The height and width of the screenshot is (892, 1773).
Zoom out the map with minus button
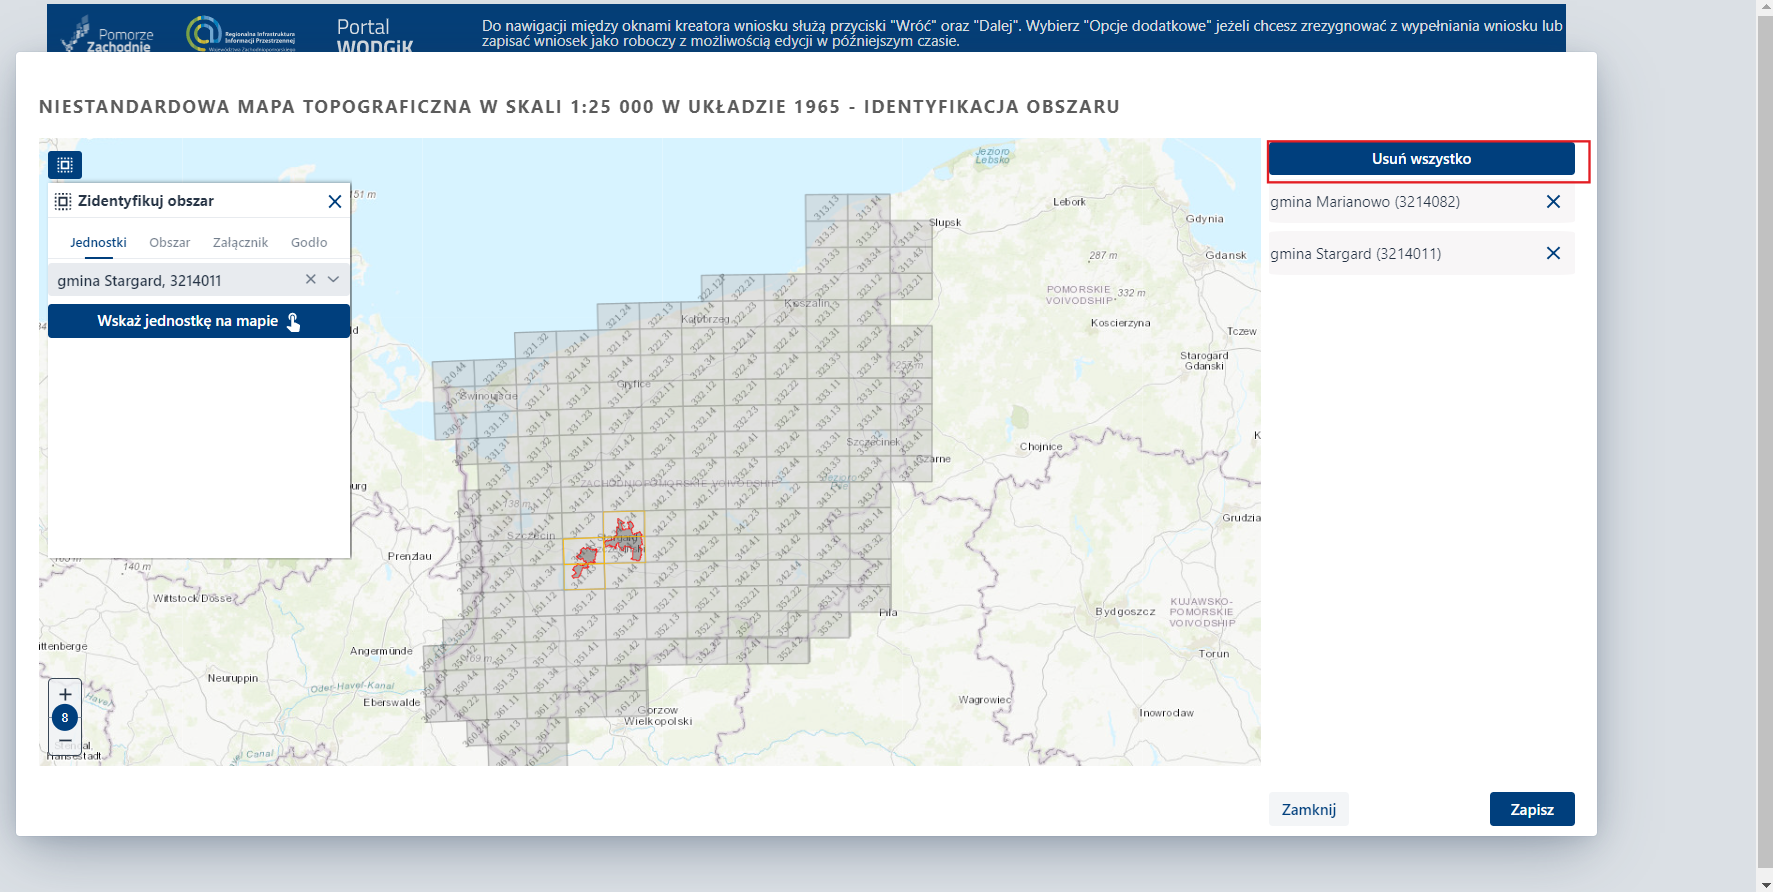coord(65,741)
